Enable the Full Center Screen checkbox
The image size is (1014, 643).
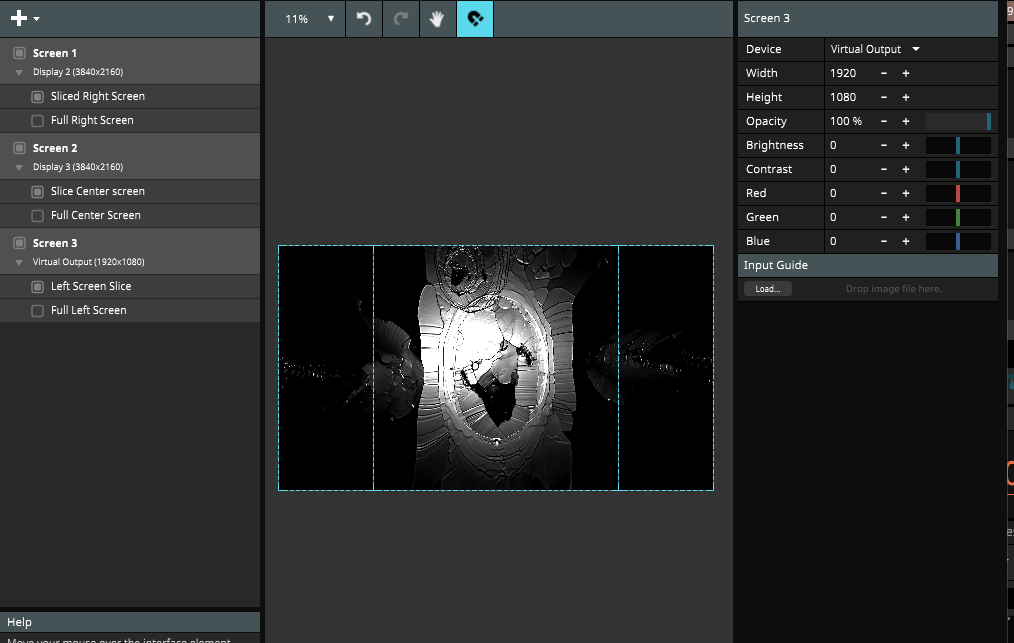point(37,216)
